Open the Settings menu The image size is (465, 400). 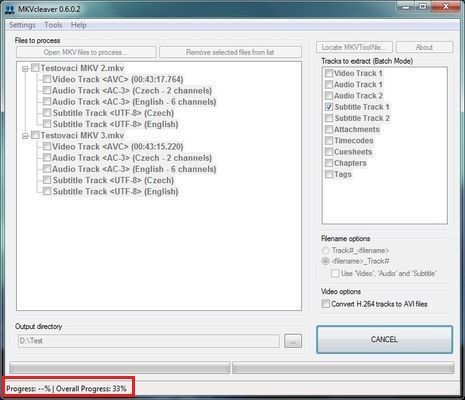click(x=22, y=25)
